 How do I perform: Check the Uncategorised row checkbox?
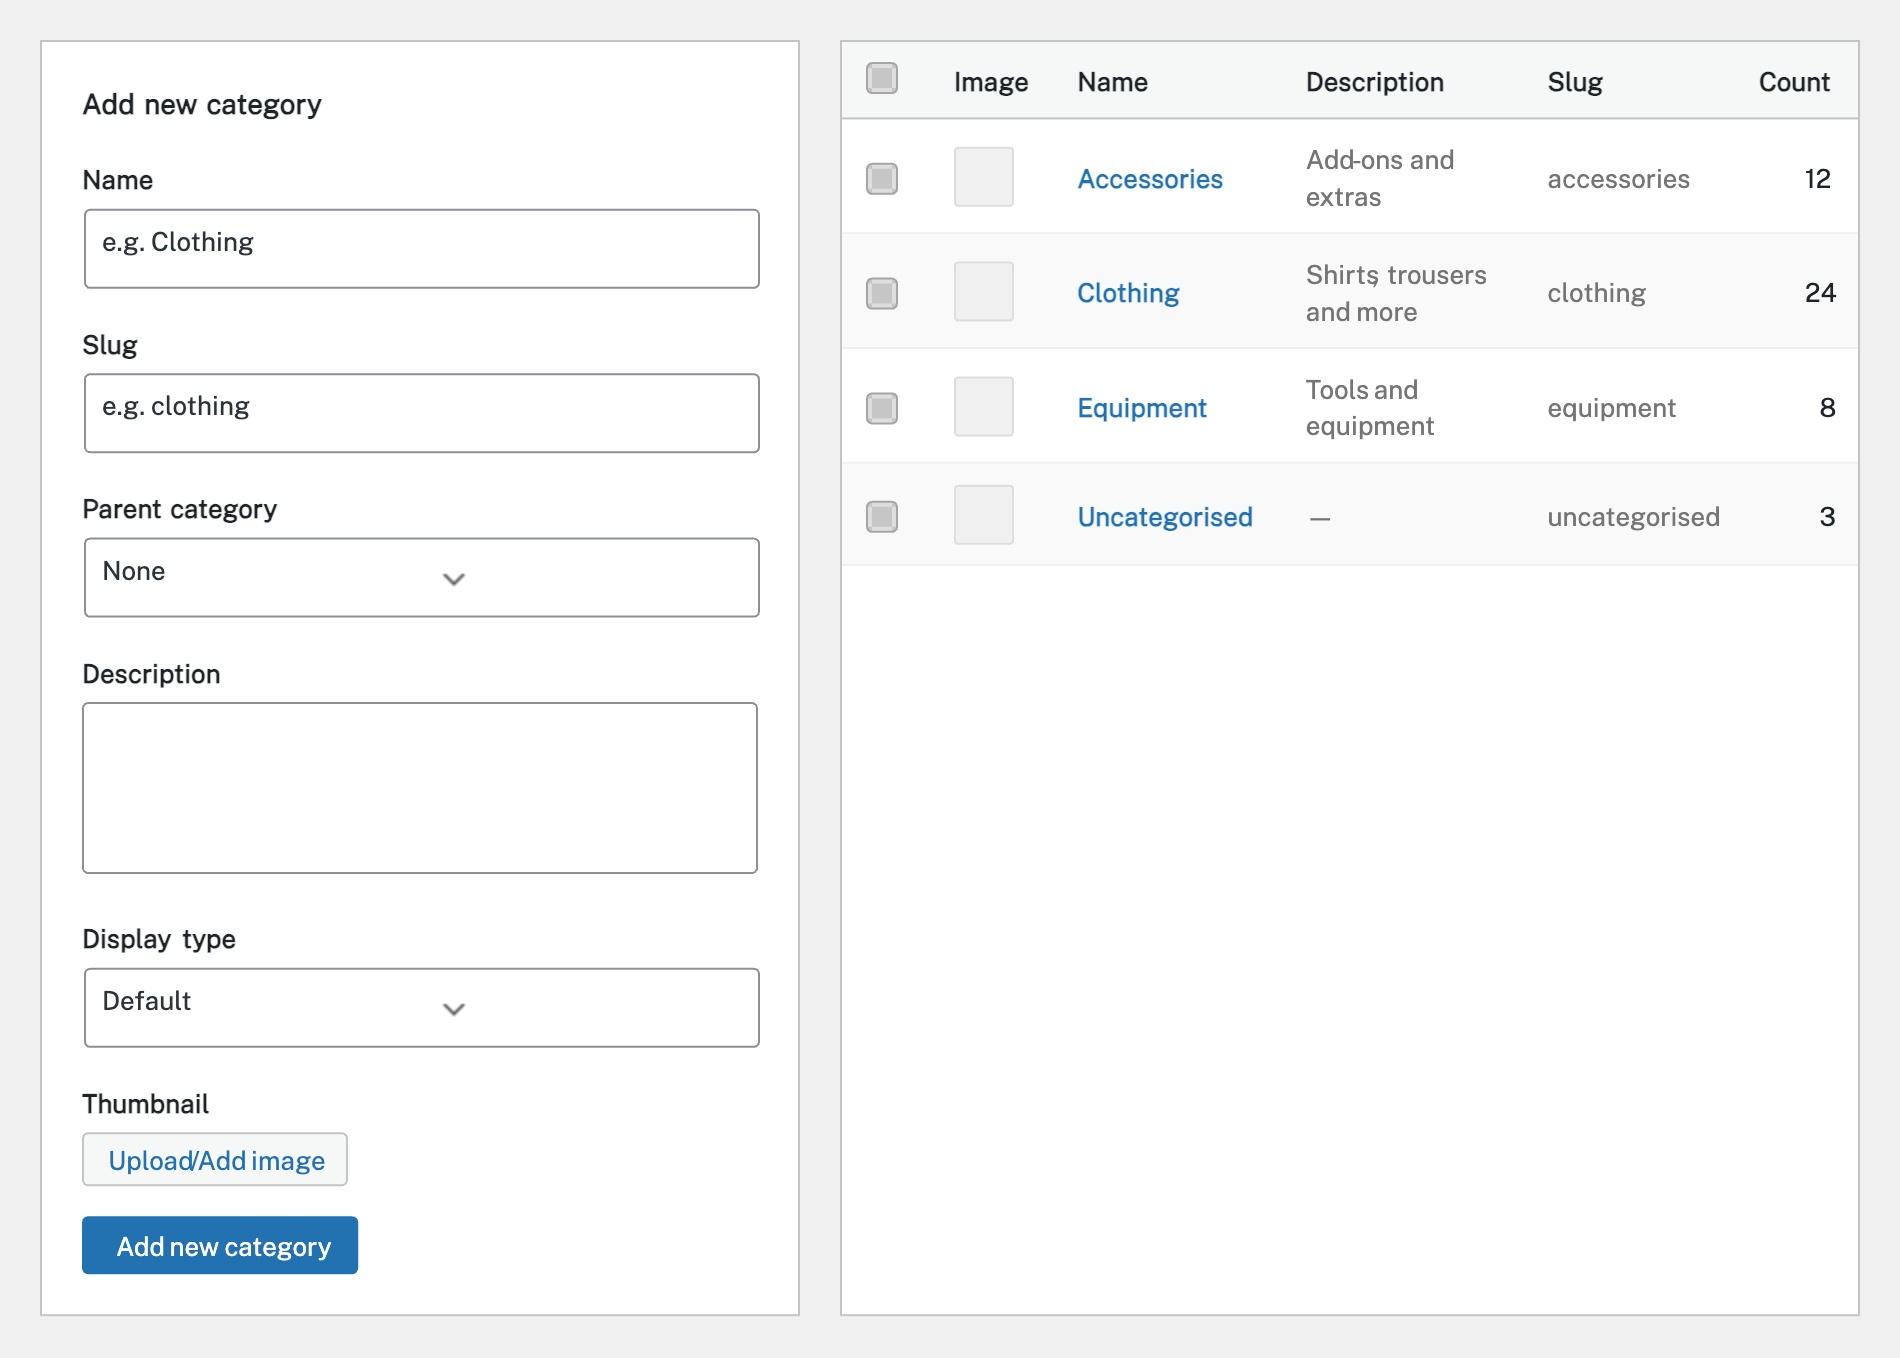pos(882,517)
